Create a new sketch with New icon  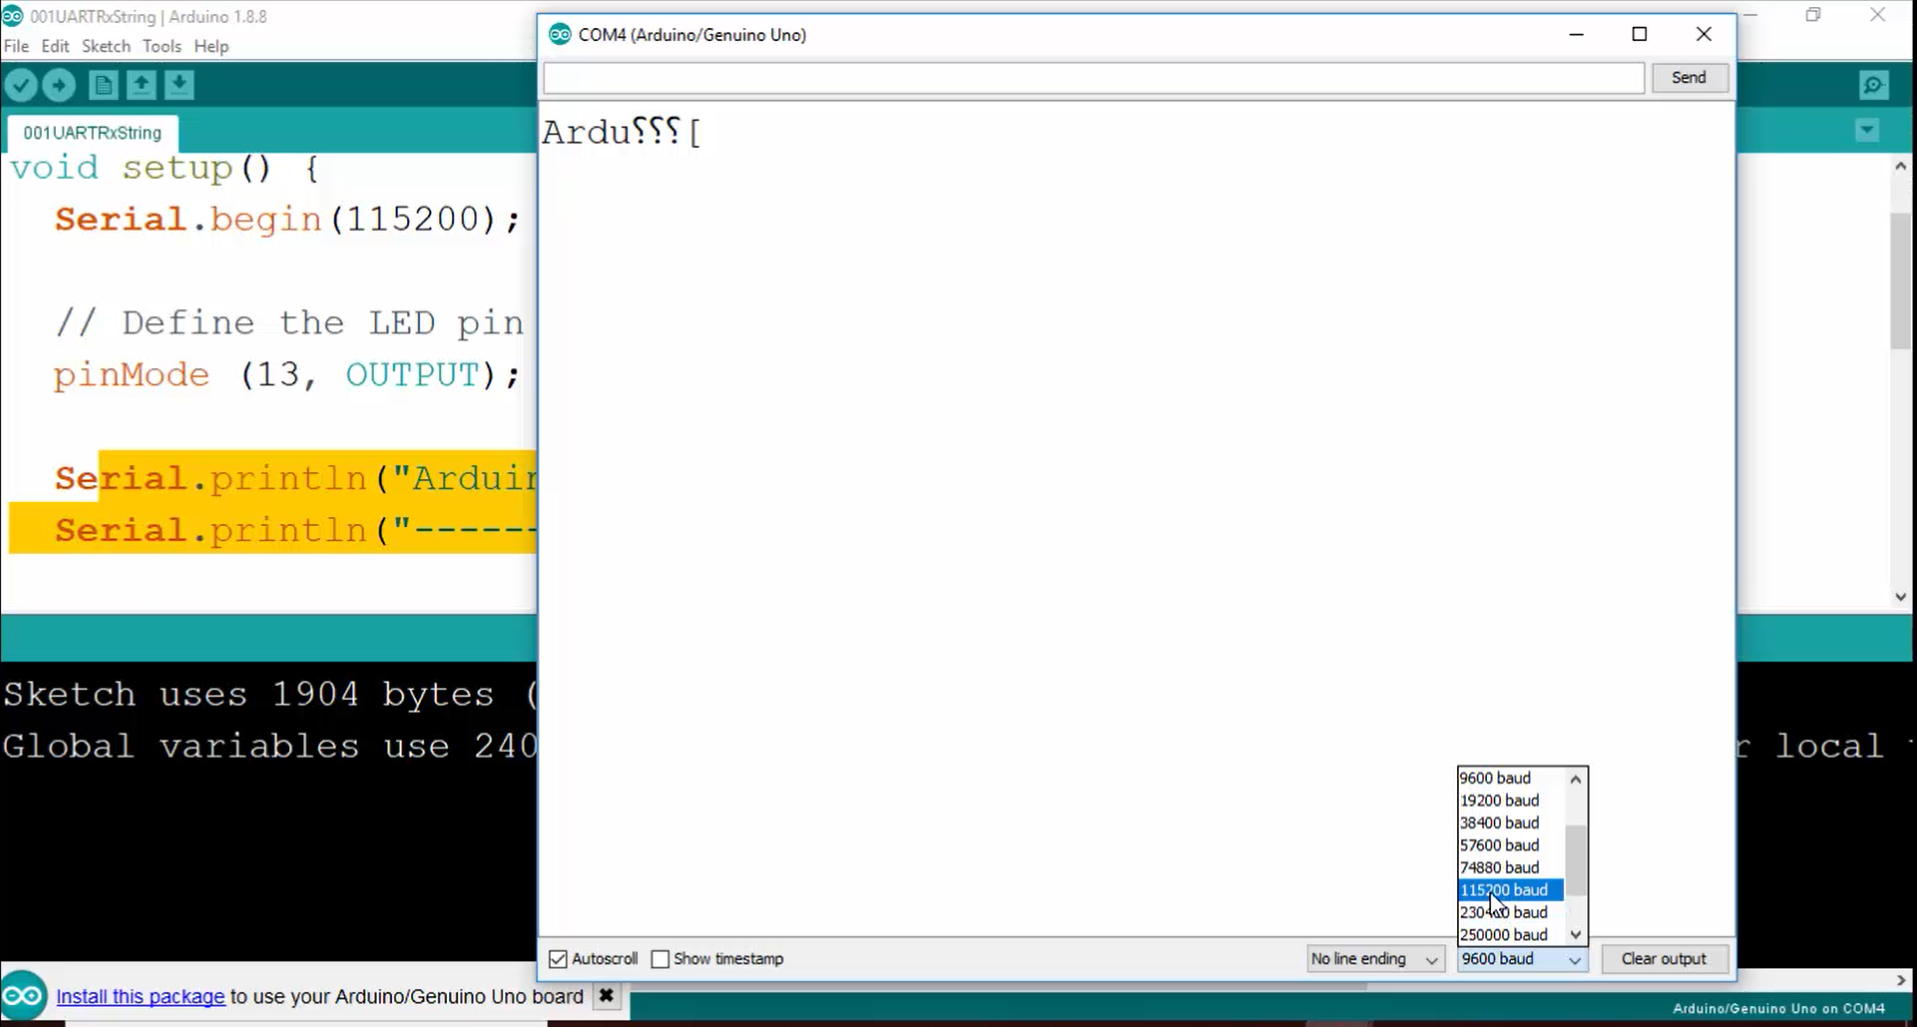(x=103, y=85)
